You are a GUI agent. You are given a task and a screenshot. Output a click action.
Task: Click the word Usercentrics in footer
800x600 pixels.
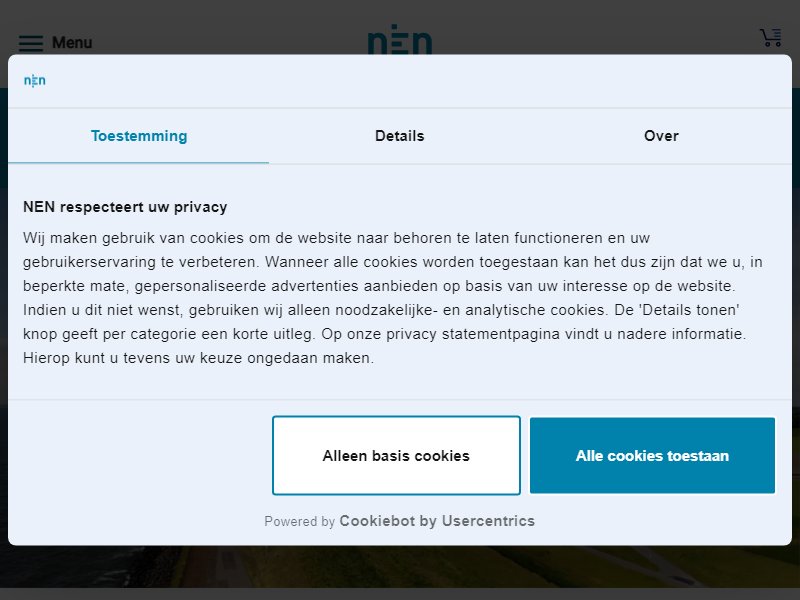click(x=488, y=521)
